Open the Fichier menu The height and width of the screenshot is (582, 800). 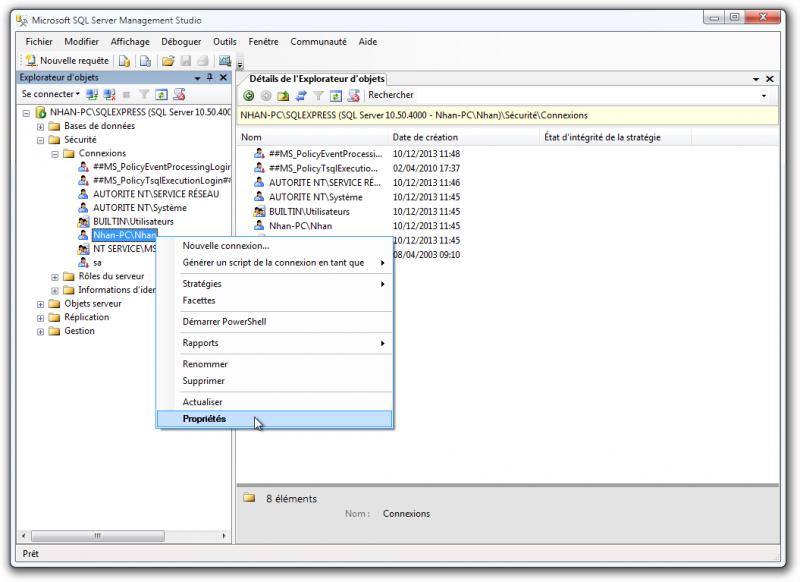click(39, 42)
